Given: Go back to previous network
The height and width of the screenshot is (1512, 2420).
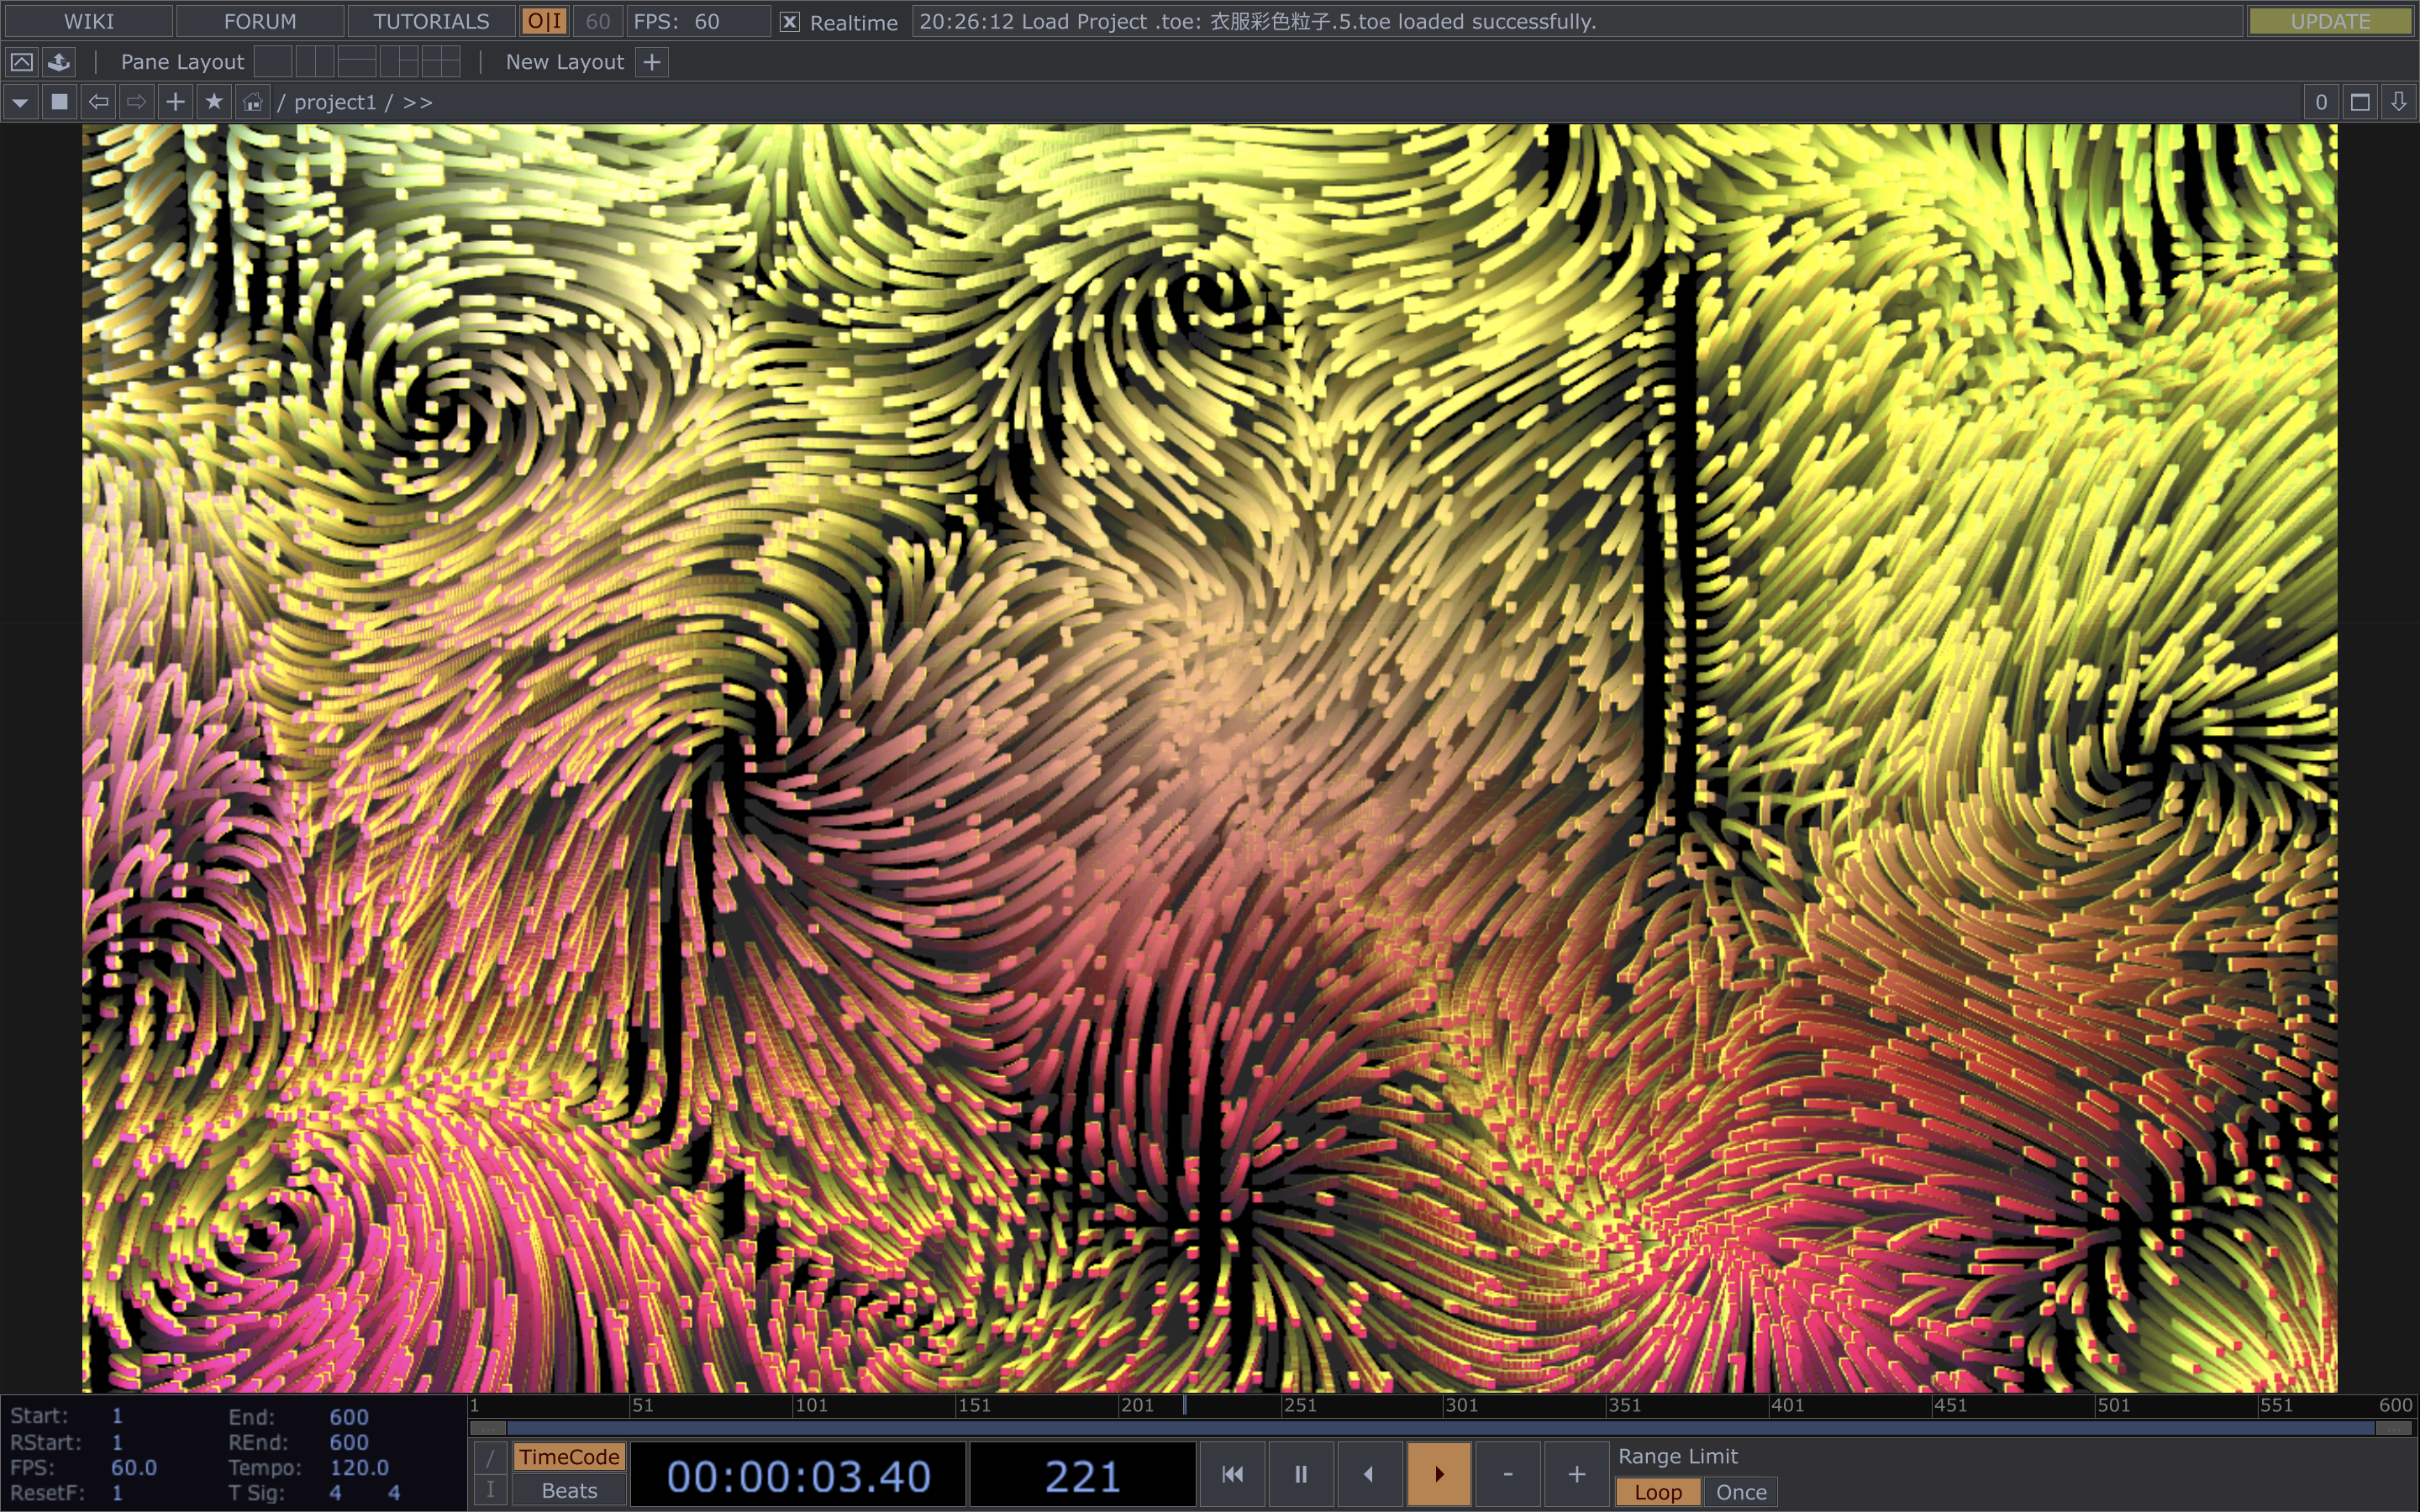Looking at the screenshot, I should [98, 102].
